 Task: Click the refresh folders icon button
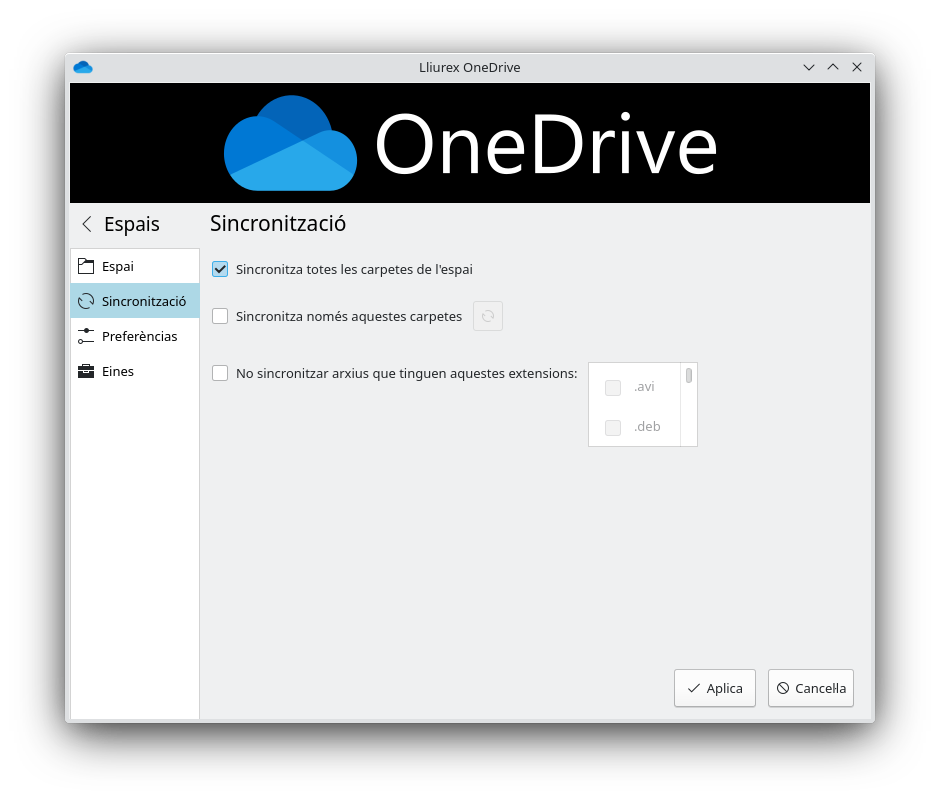488,316
